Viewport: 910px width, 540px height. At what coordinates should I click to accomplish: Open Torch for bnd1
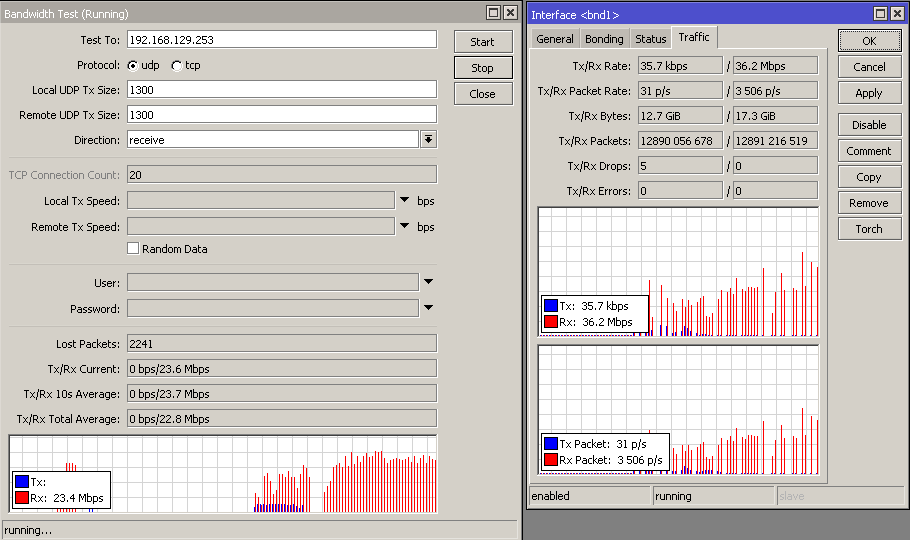869,229
